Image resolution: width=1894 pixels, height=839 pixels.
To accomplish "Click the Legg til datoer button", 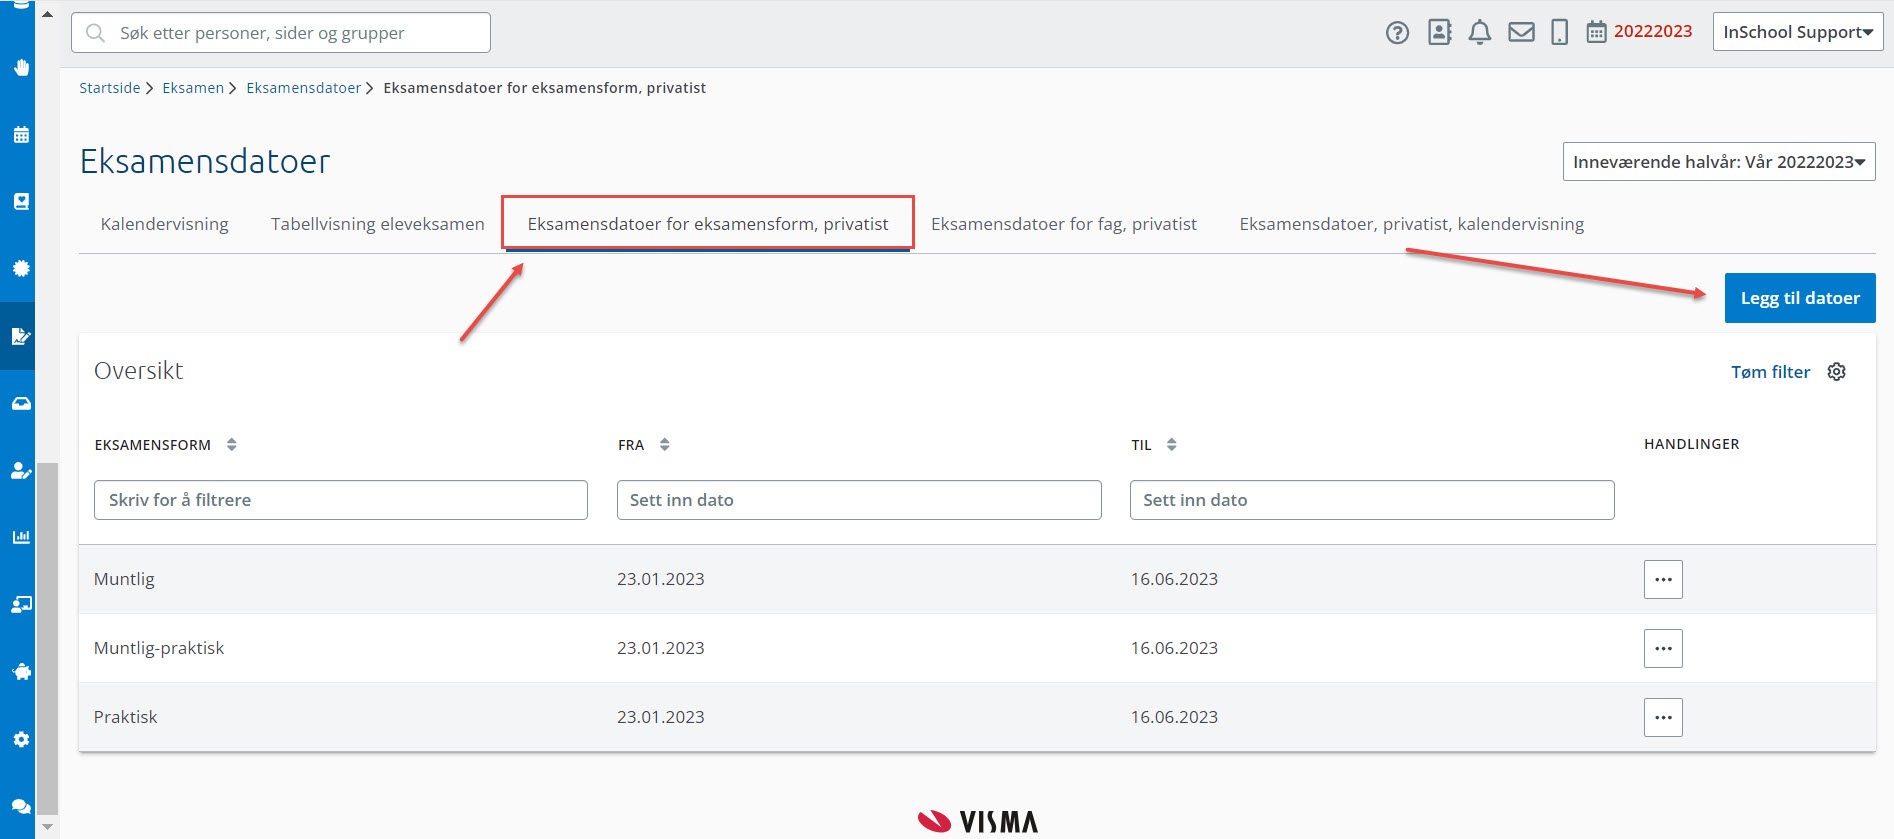I will tap(1799, 298).
